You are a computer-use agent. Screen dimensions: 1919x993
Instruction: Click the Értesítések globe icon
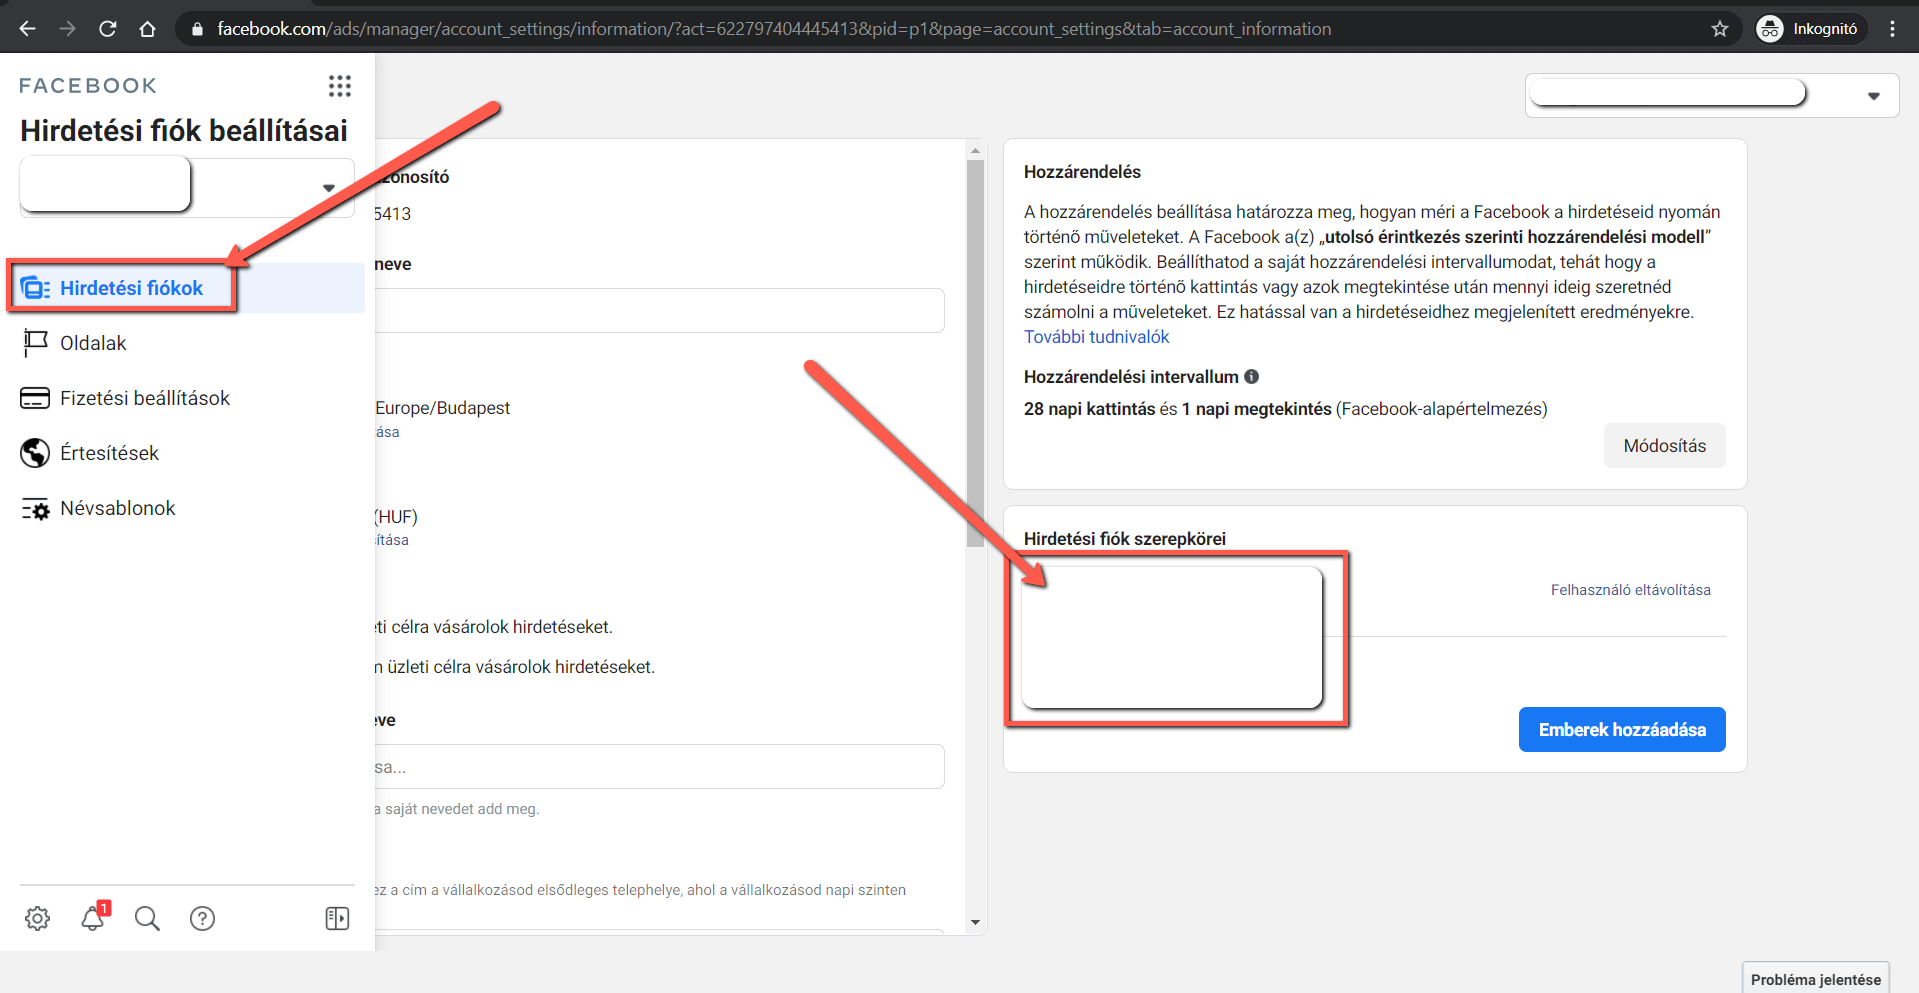tap(35, 453)
